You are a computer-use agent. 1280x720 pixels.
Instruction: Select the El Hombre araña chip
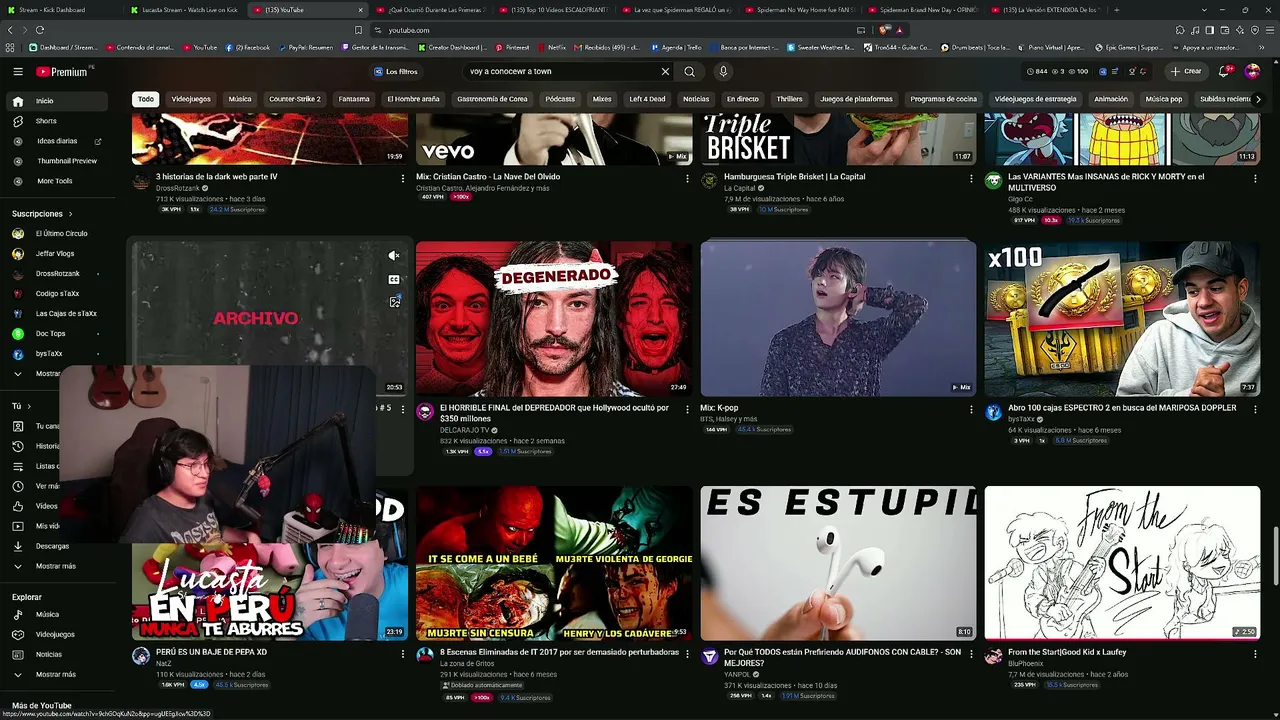pyautogui.click(x=414, y=99)
